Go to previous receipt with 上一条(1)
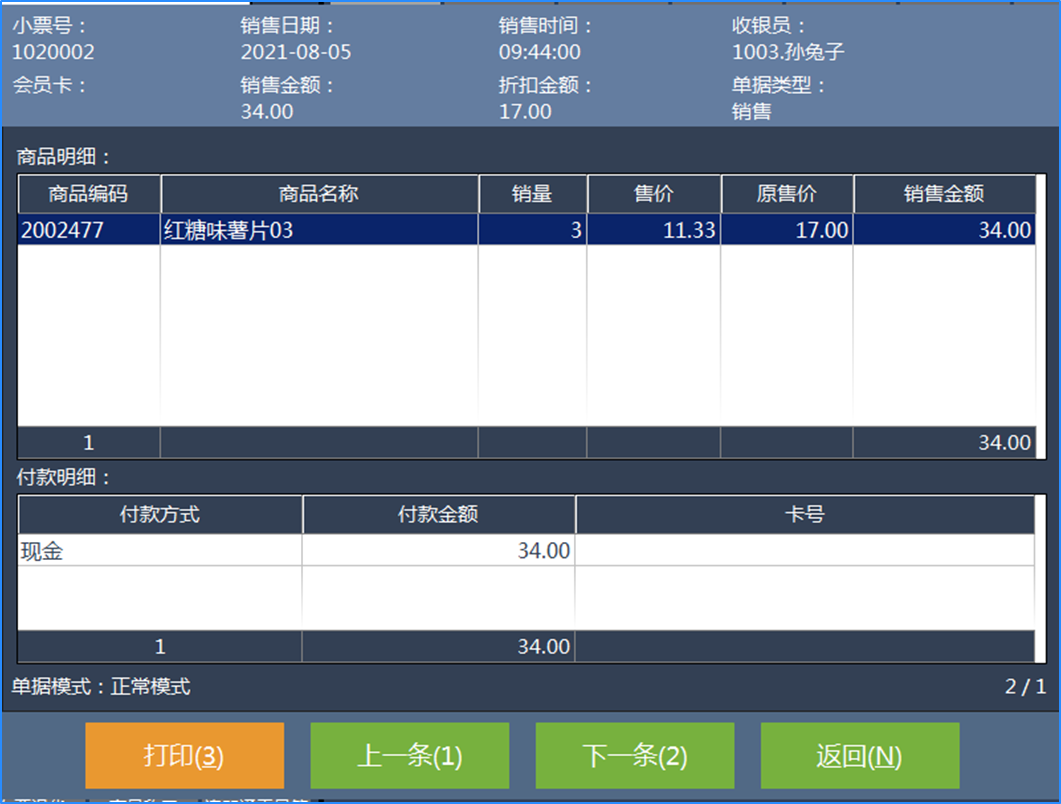This screenshot has height=804, width=1061. 409,756
